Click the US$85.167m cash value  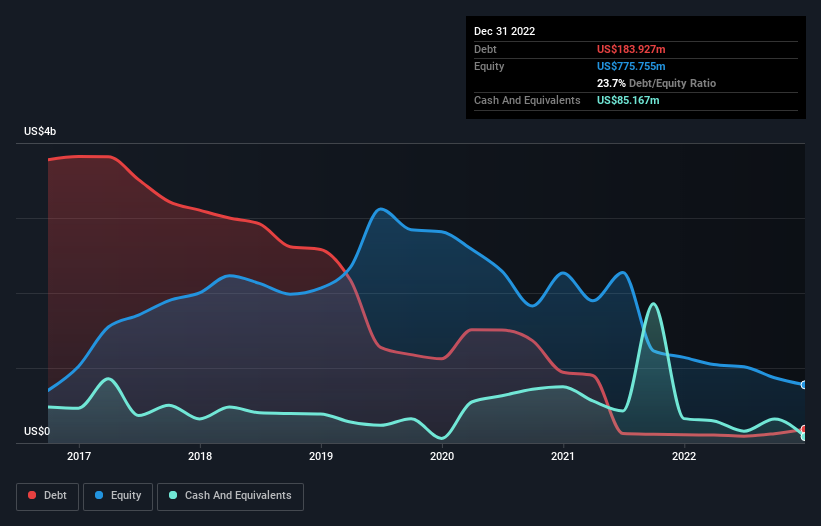click(x=628, y=100)
